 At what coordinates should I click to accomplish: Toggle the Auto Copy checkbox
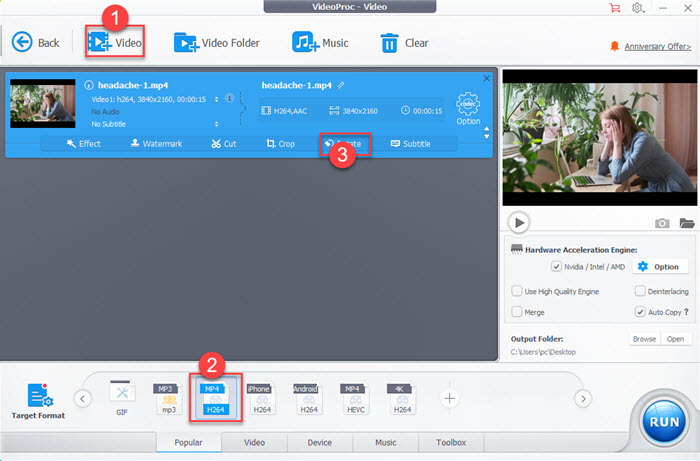640,311
